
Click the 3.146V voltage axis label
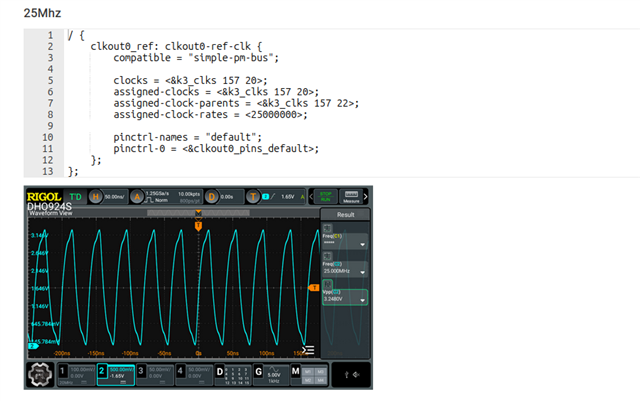coord(40,236)
